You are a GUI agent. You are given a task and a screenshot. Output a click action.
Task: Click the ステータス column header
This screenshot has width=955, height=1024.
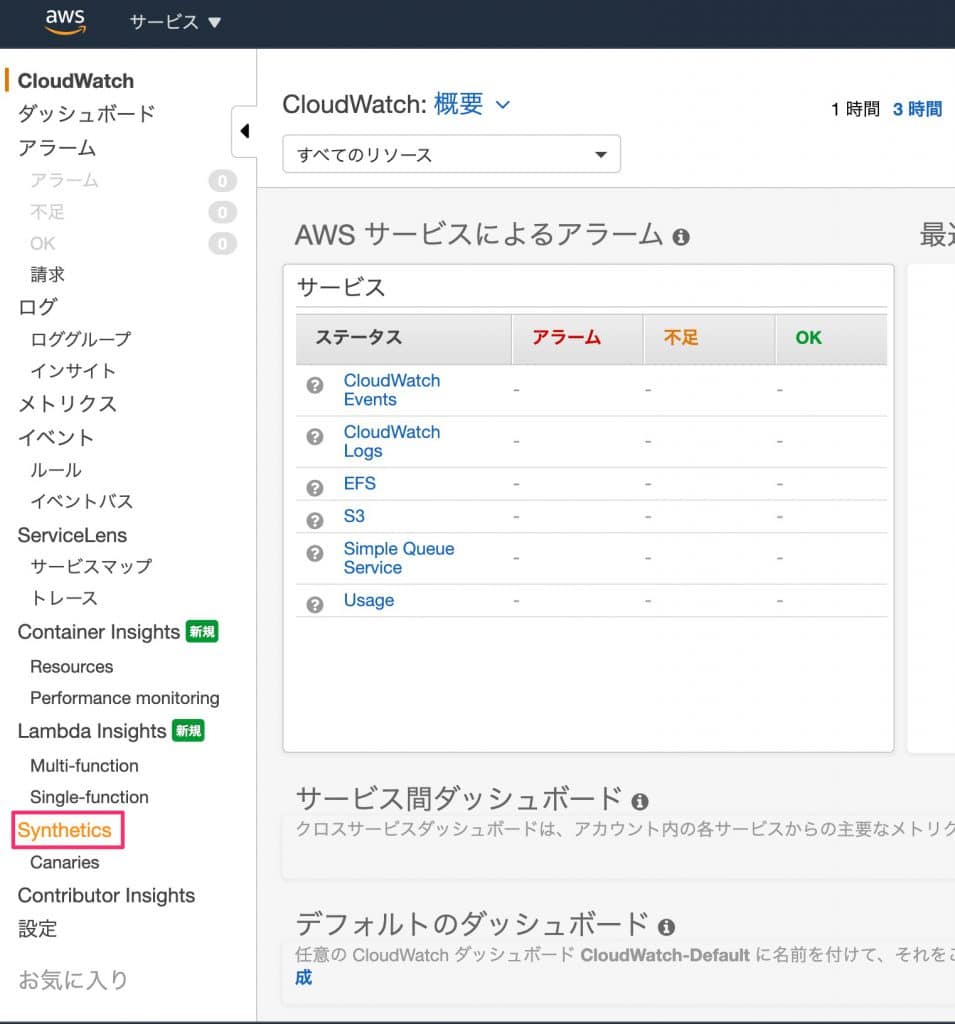(x=359, y=338)
